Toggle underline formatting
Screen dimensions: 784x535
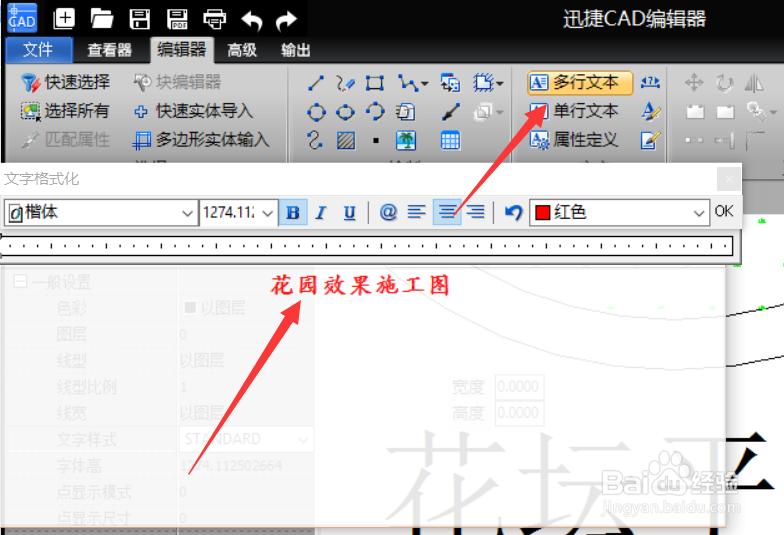coord(350,212)
